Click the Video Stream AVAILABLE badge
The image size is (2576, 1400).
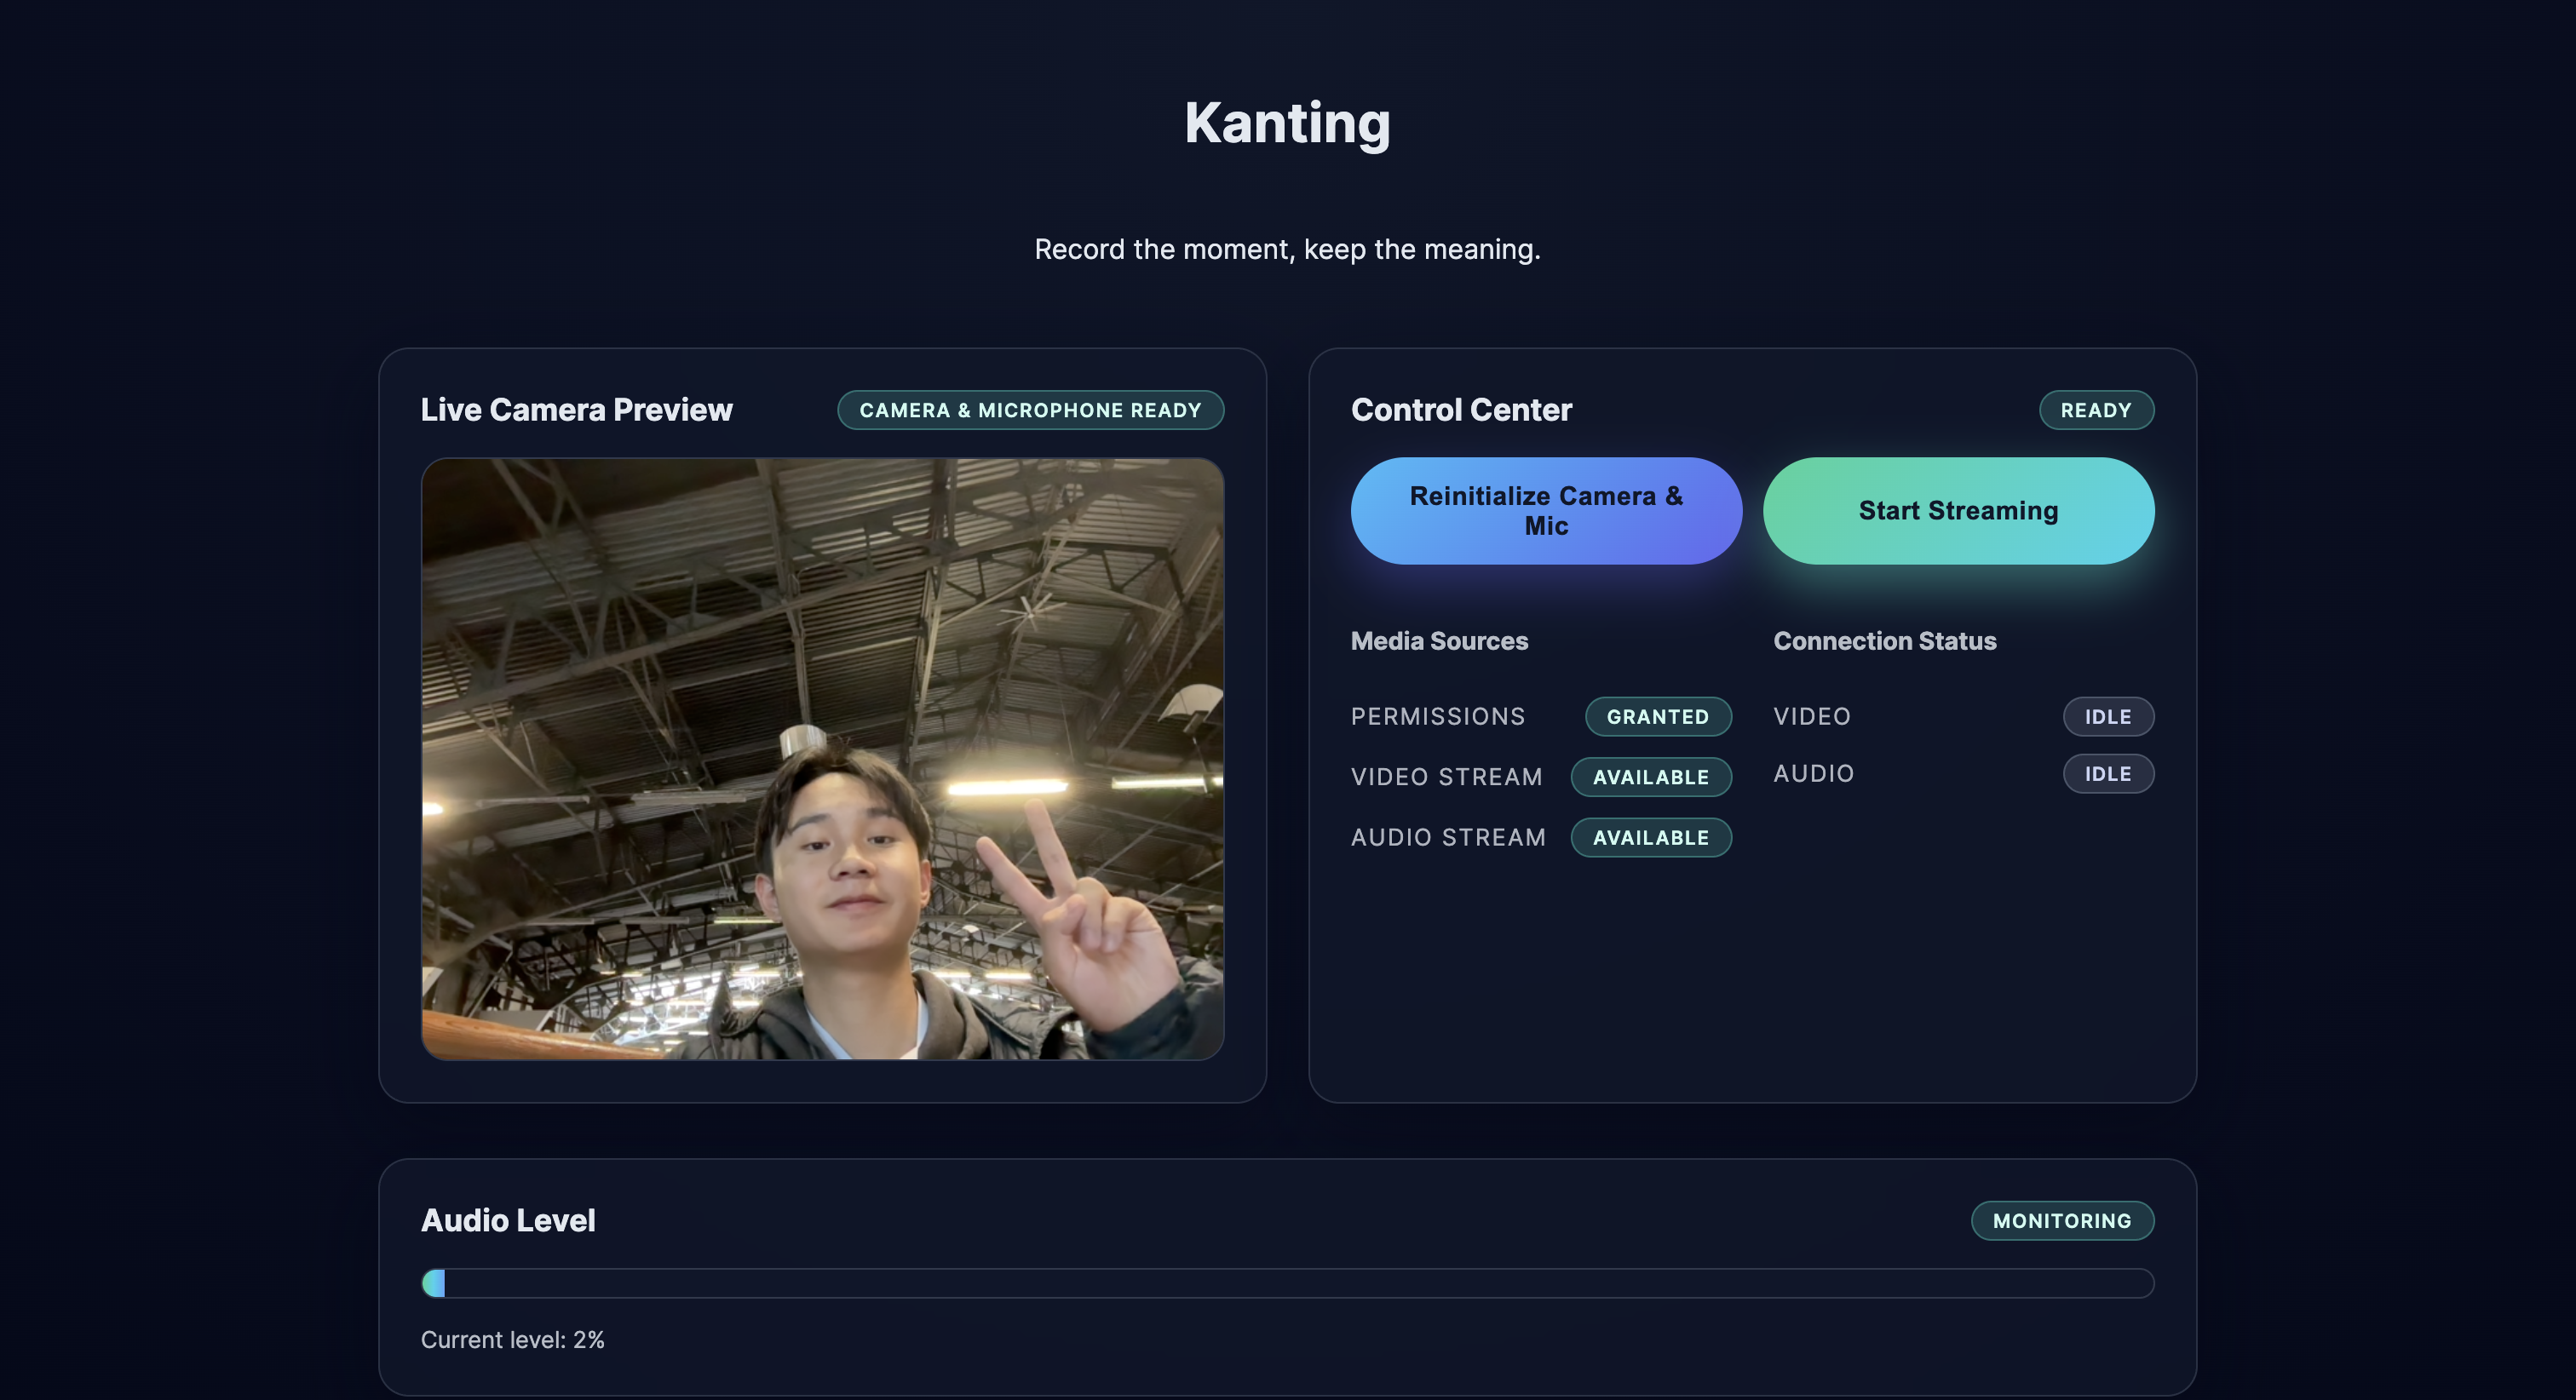pyautogui.click(x=1650, y=777)
